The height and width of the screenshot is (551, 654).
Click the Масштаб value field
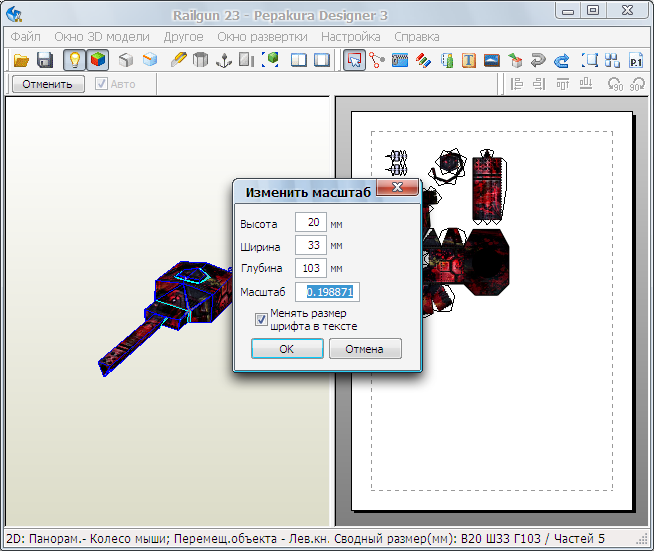click(327, 292)
